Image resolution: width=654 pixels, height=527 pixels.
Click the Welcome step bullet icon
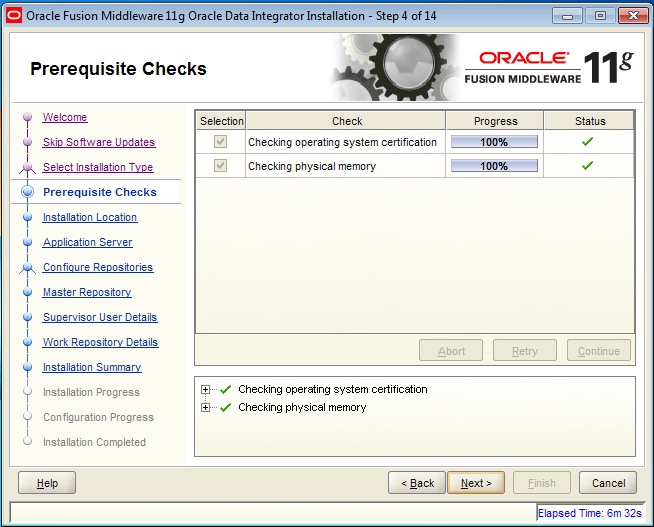pyautogui.click(x=28, y=117)
